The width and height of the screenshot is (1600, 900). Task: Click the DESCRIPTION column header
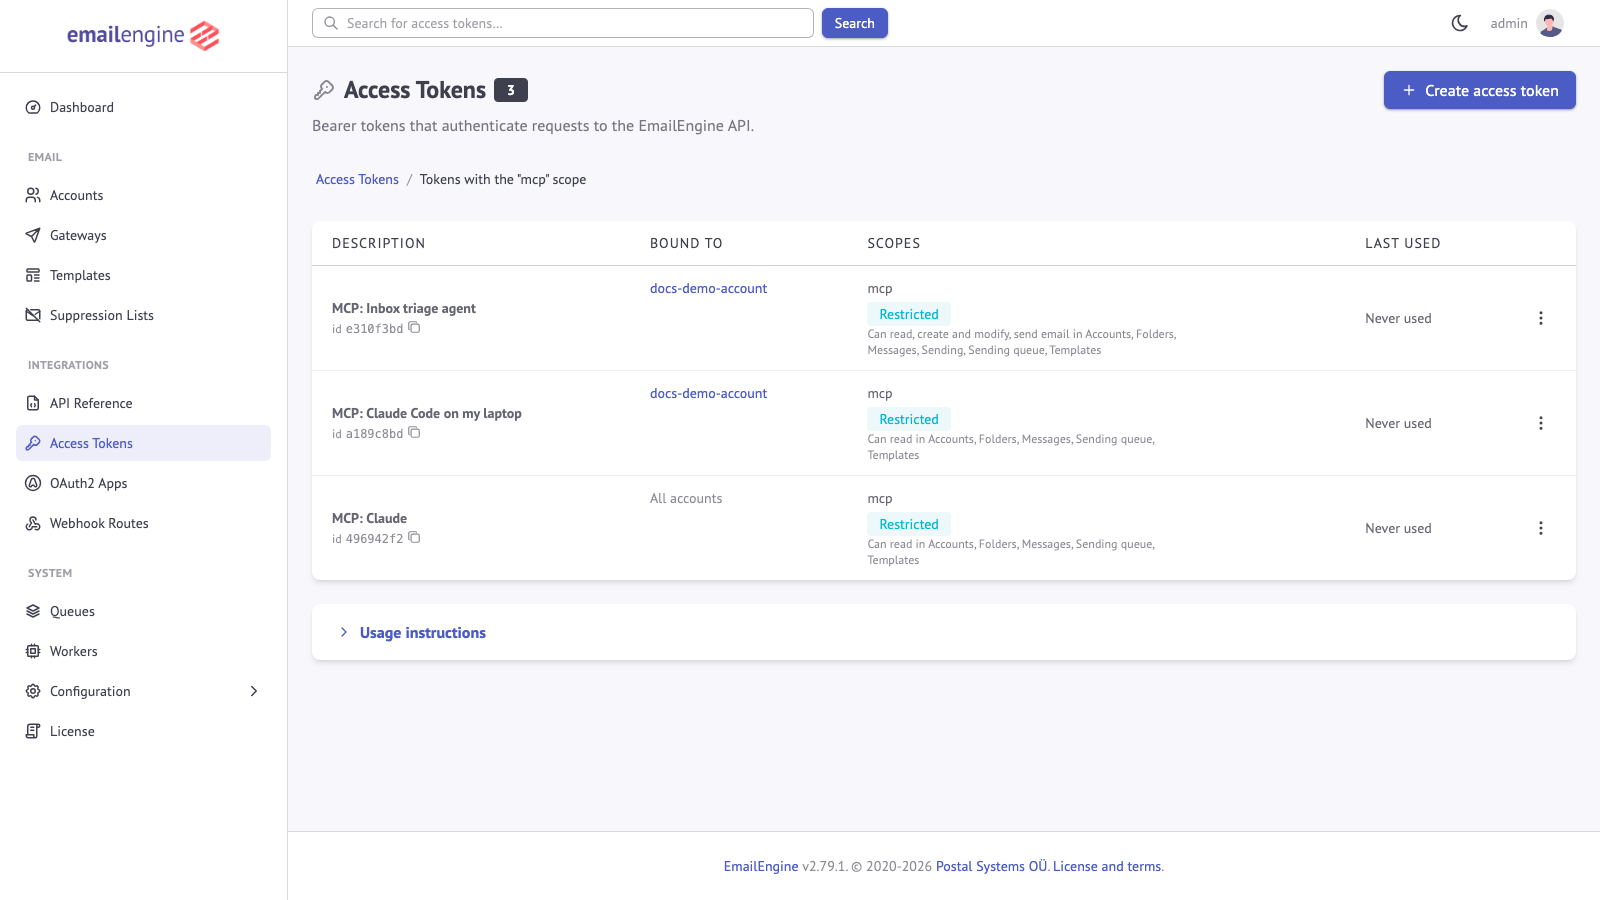point(379,243)
